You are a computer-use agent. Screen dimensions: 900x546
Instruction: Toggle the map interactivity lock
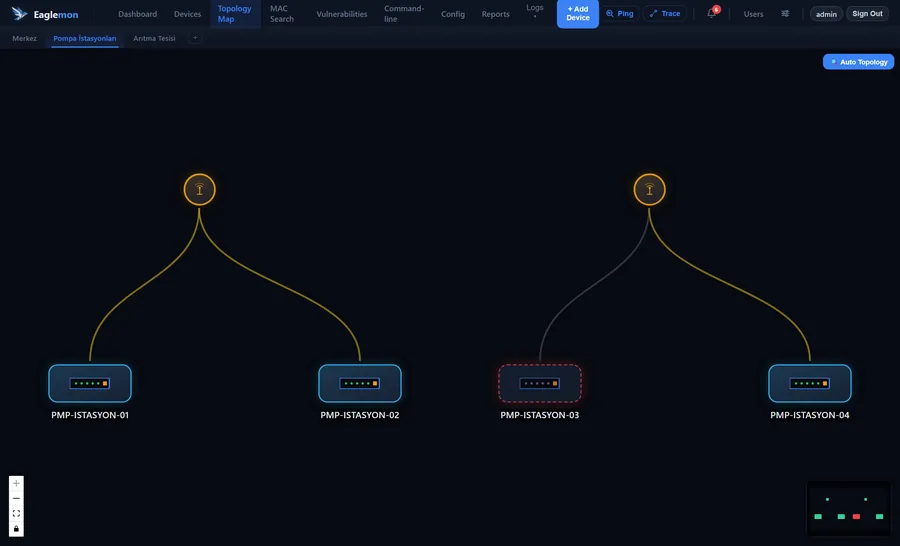pos(16,529)
